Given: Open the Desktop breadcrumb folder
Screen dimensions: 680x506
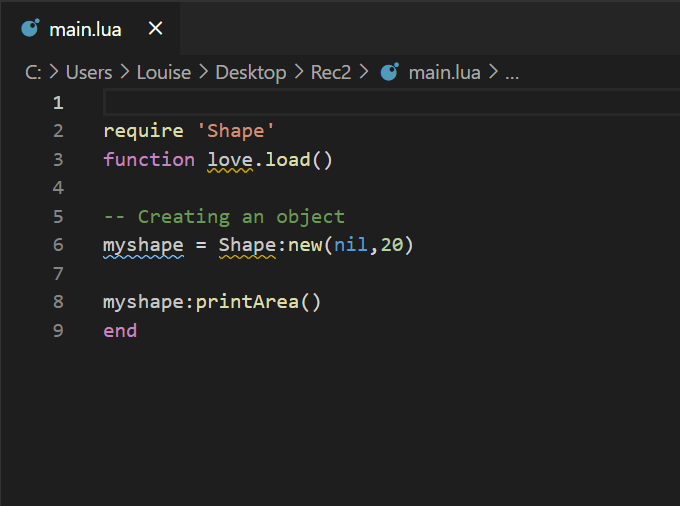Looking at the screenshot, I should pyautogui.click(x=251, y=72).
